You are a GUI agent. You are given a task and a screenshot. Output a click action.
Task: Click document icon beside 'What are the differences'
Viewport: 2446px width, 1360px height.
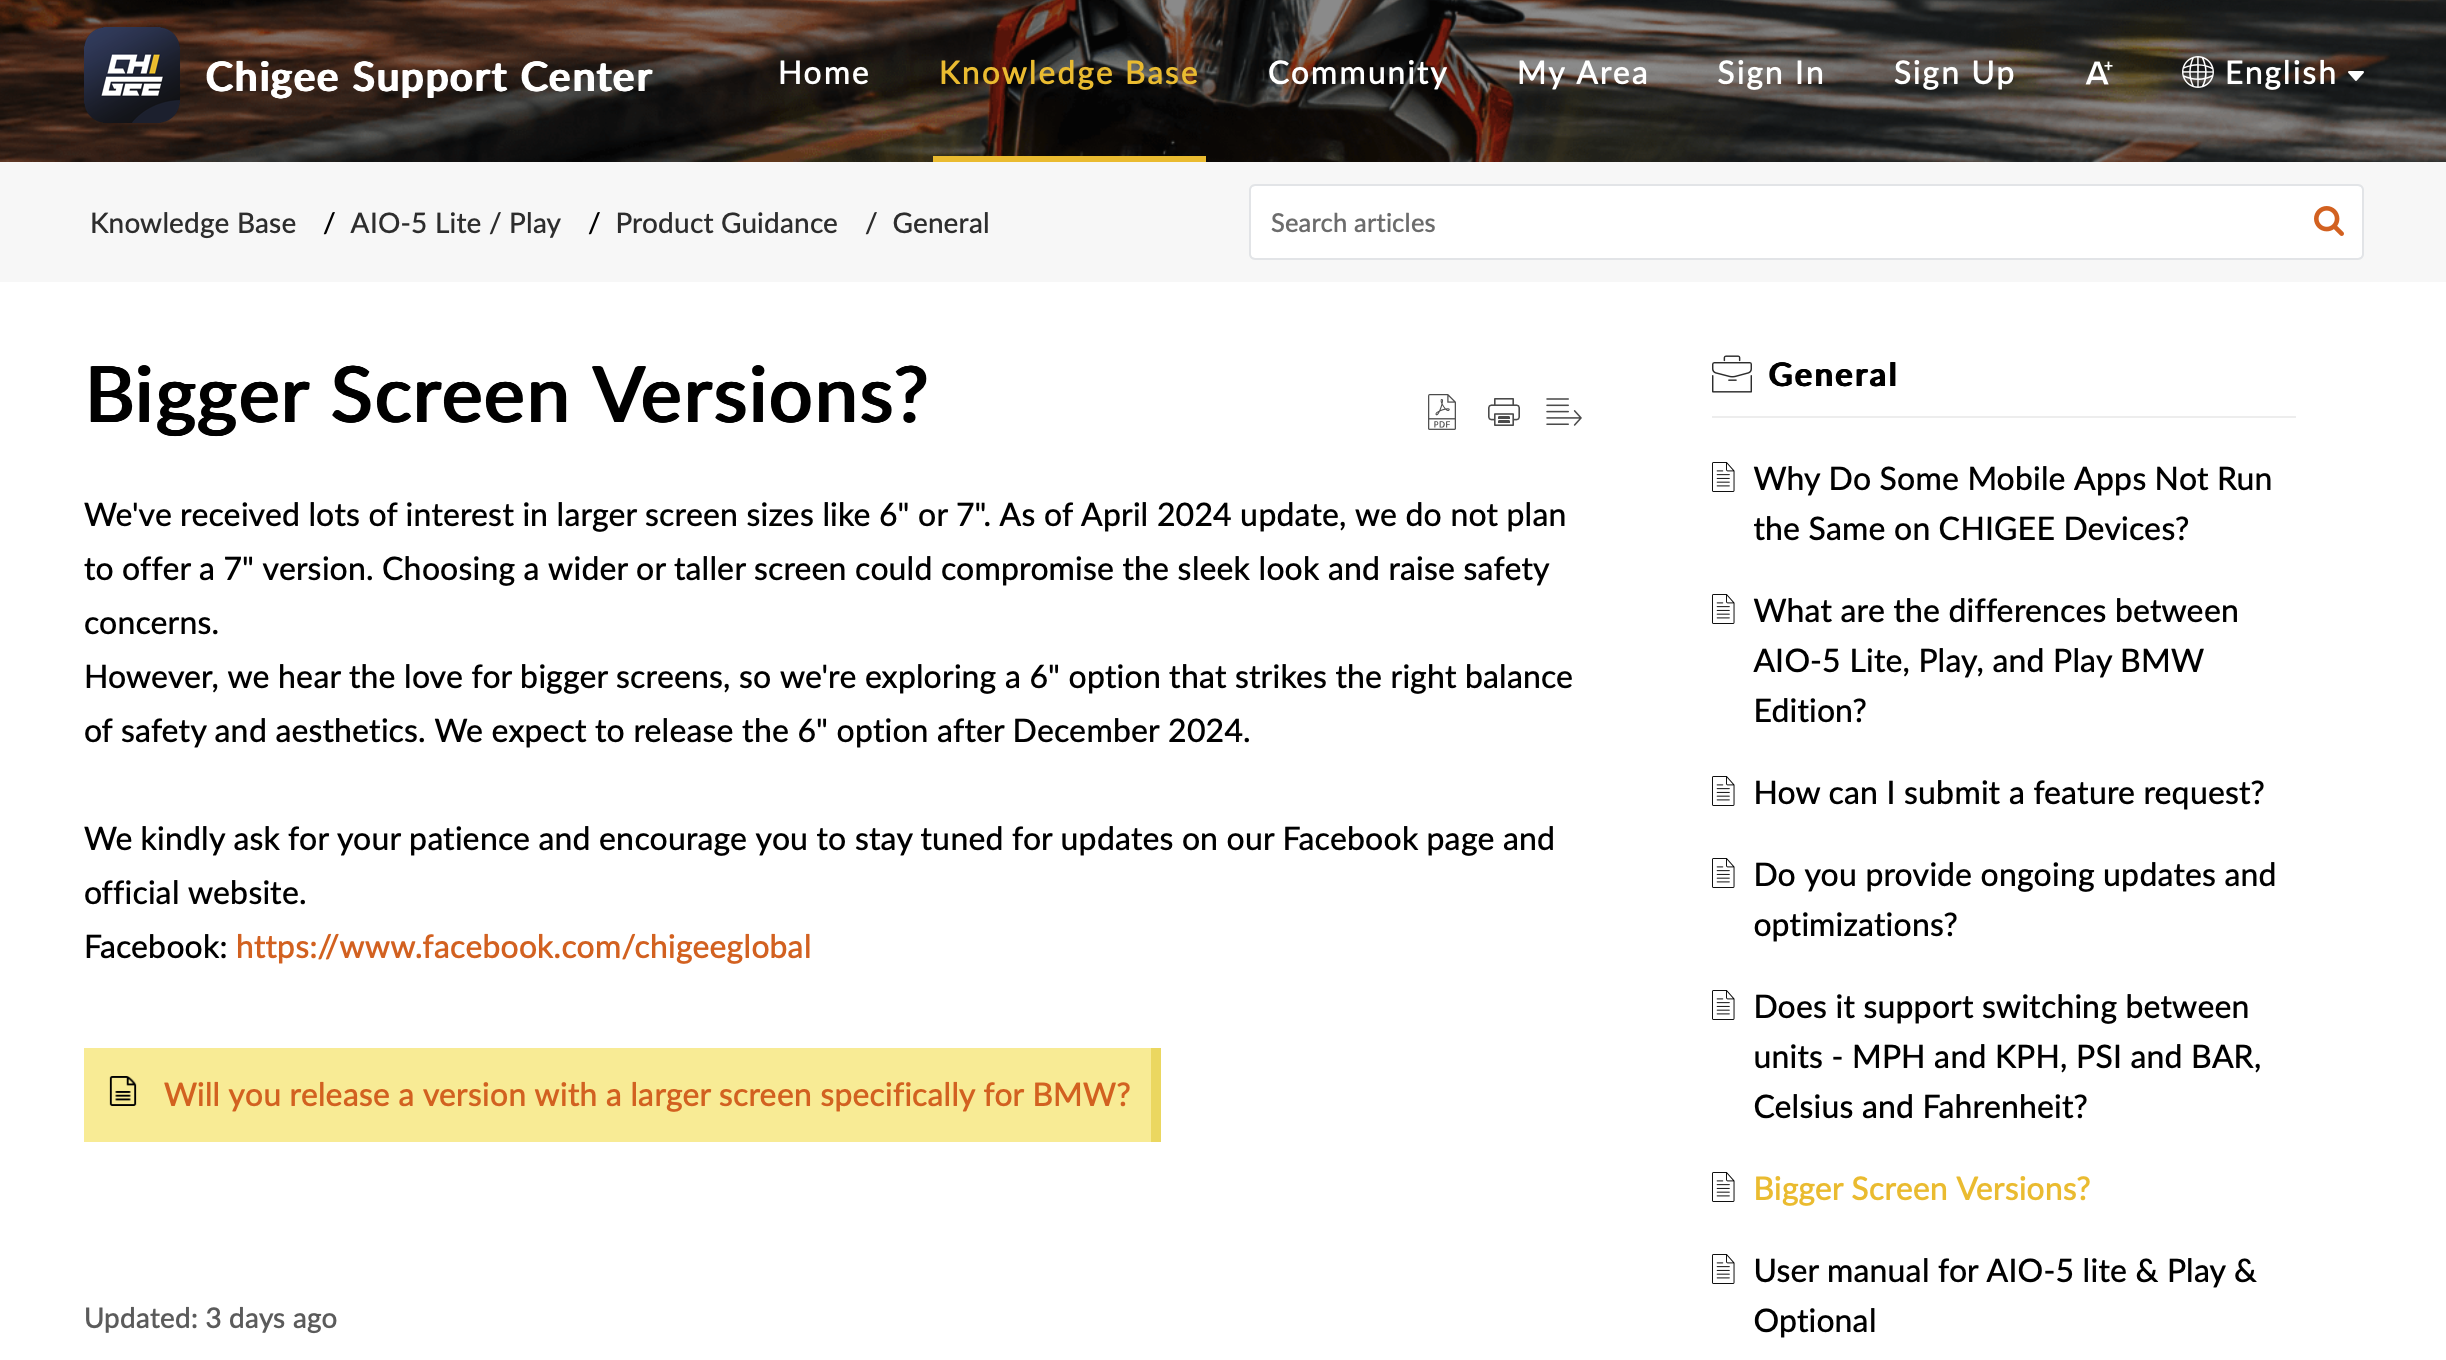tap(1723, 609)
